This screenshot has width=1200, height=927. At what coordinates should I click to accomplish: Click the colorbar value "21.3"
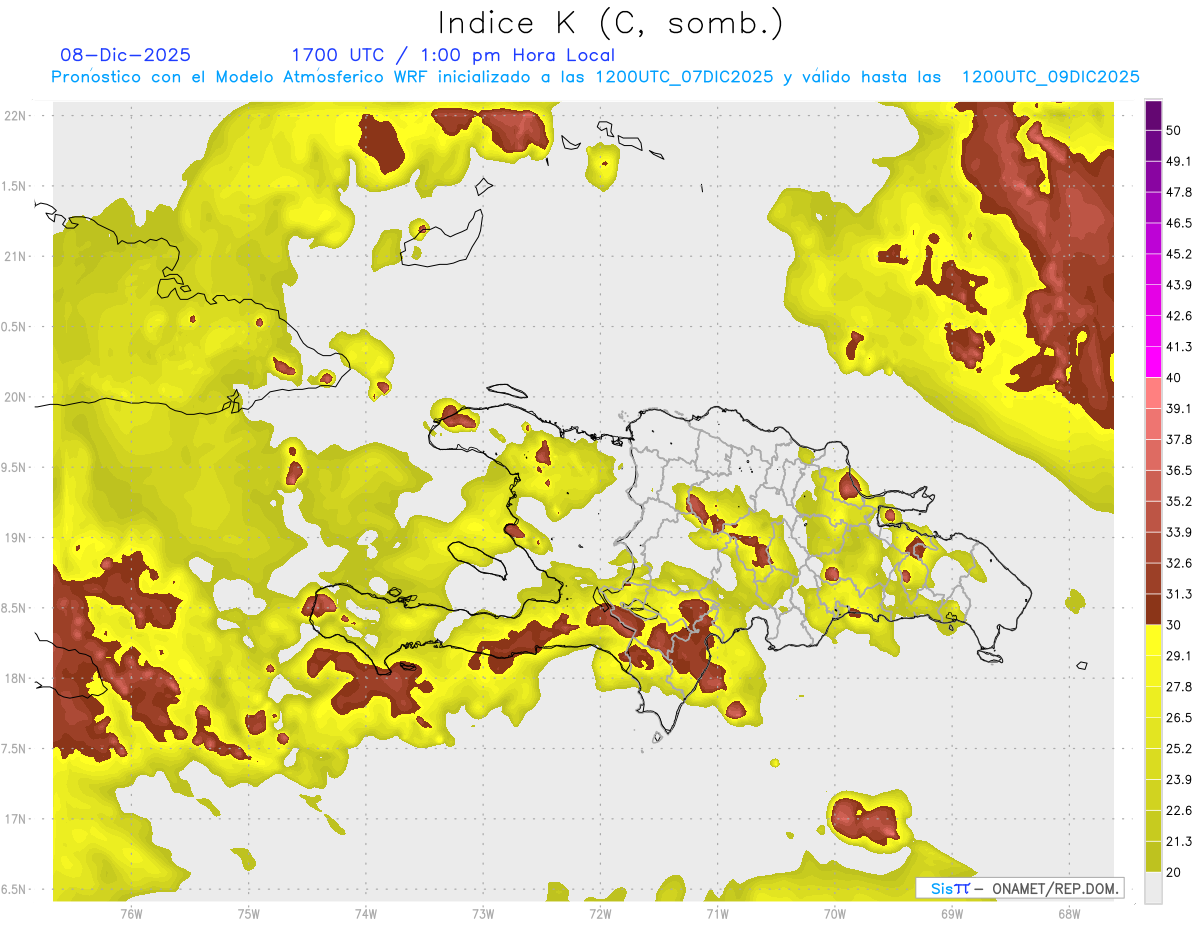tap(1179, 842)
